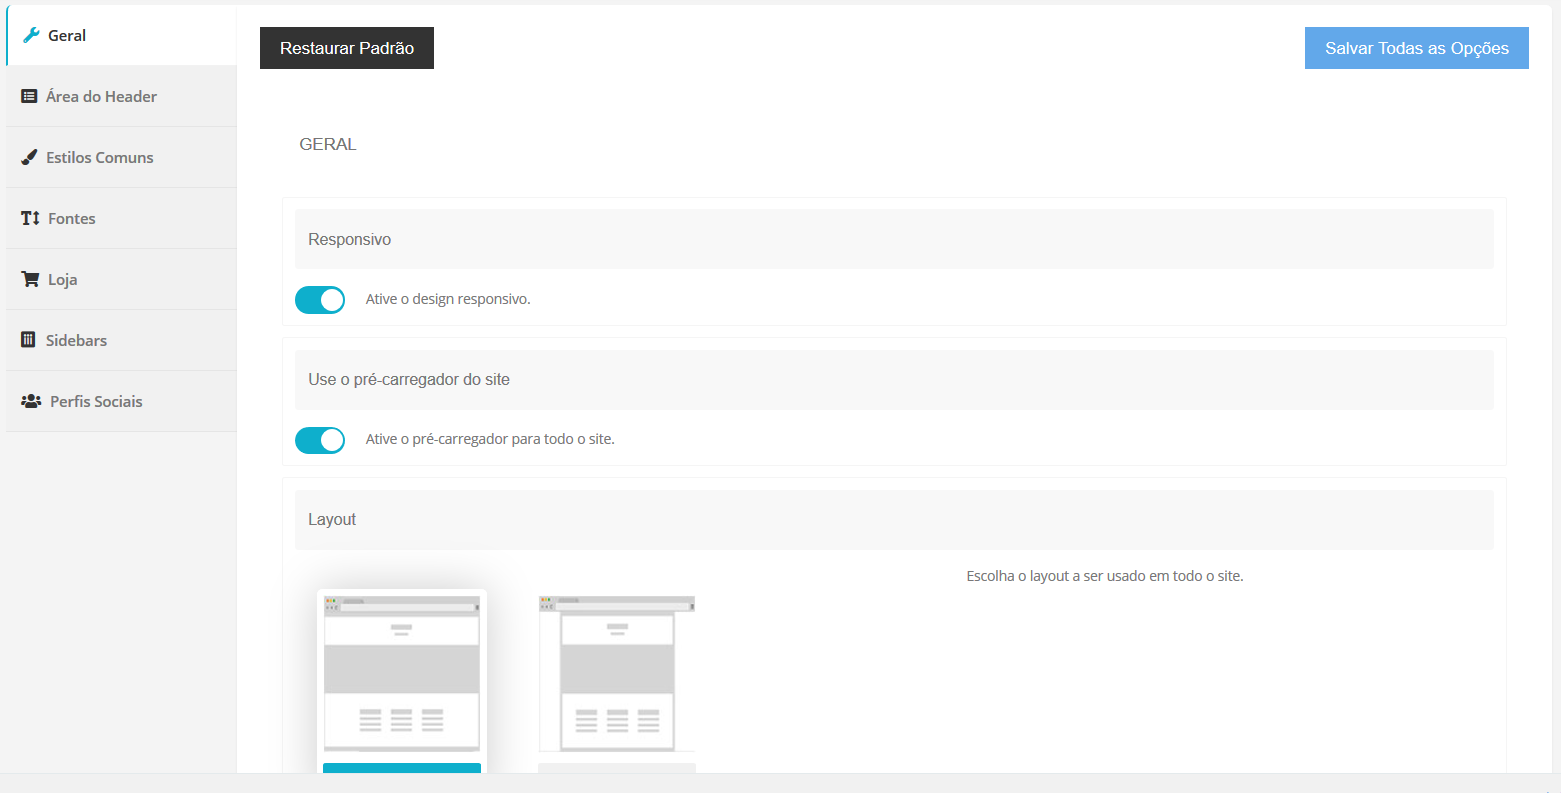Click the Sidebars grid icon
This screenshot has height=793, width=1561.
pos(28,340)
